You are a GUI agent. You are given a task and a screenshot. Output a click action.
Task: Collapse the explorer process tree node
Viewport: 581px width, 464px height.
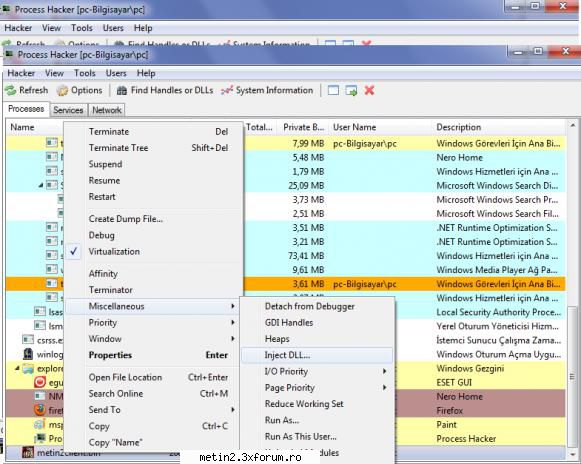pyautogui.click(x=17, y=368)
